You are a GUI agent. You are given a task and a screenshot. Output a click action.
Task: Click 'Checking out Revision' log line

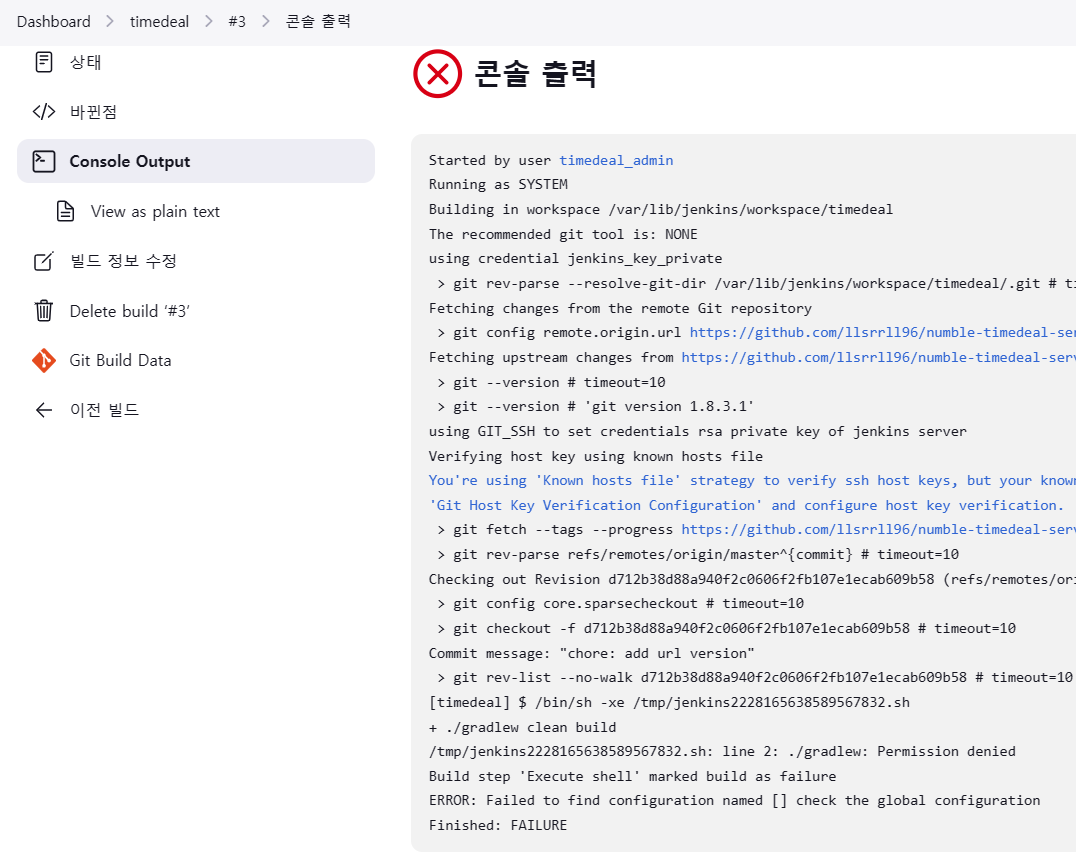(x=752, y=579)
